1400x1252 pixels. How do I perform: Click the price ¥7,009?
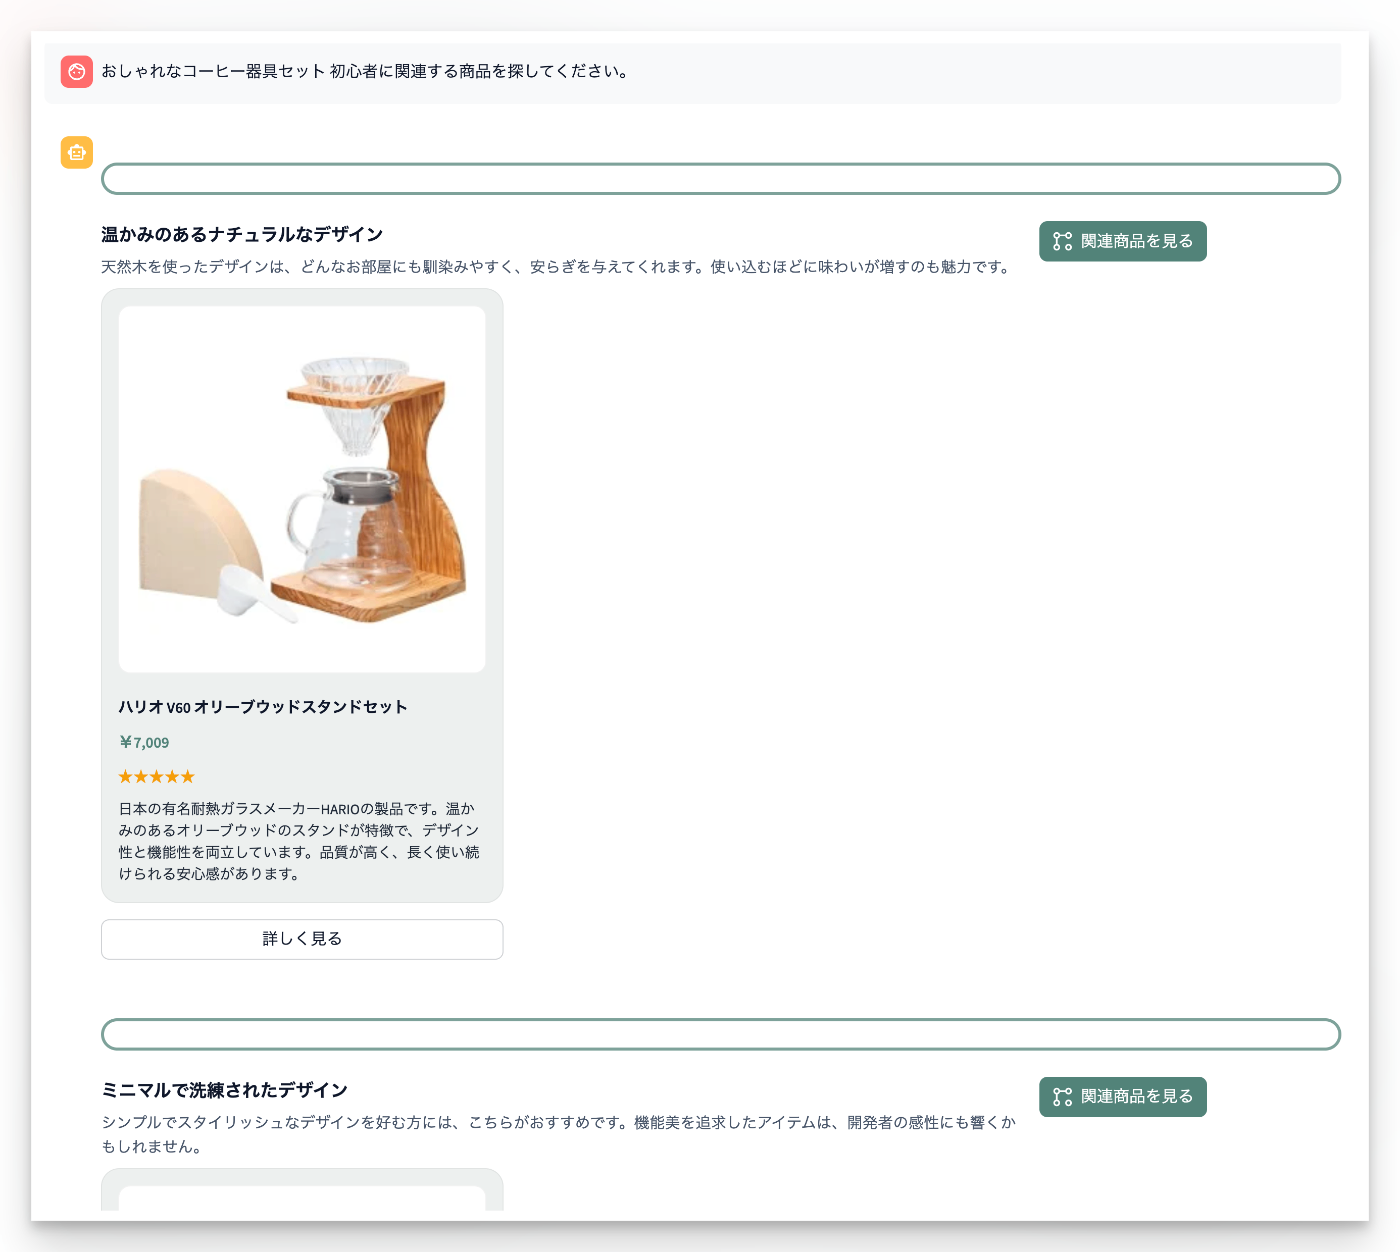pos(144,742)
